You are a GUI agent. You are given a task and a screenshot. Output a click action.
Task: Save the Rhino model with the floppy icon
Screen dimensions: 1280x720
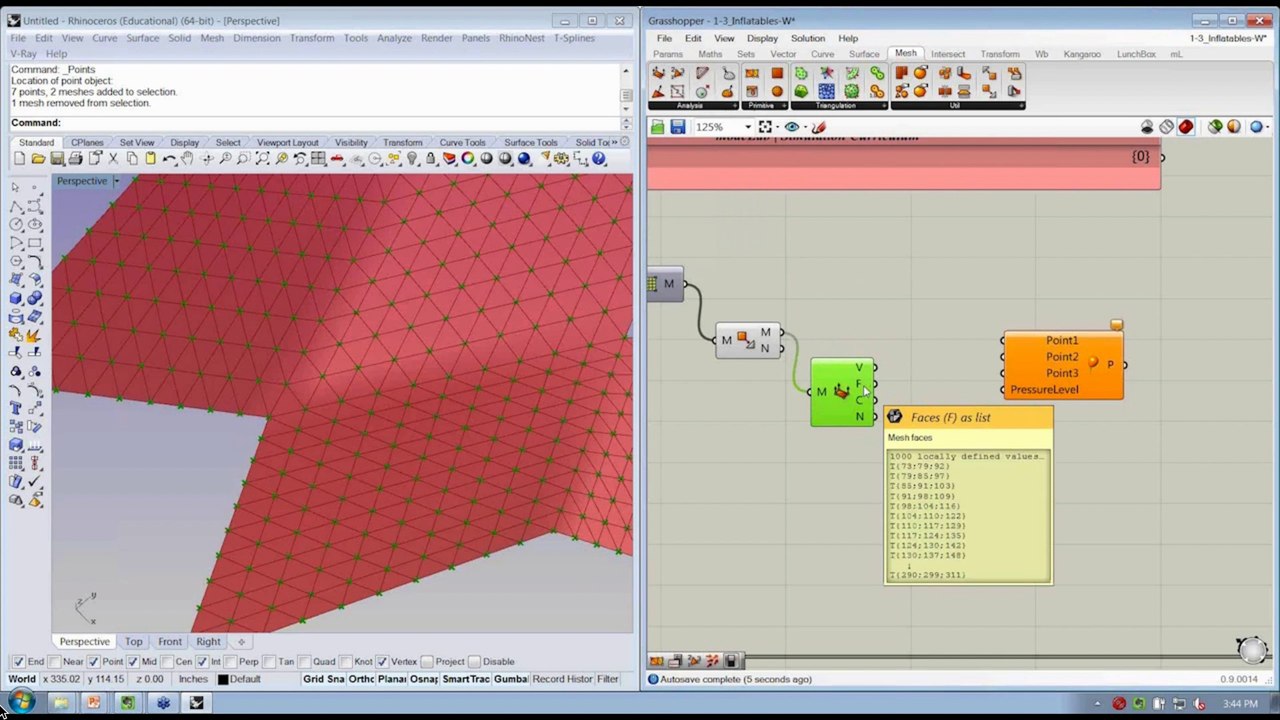tap(57, 159)
